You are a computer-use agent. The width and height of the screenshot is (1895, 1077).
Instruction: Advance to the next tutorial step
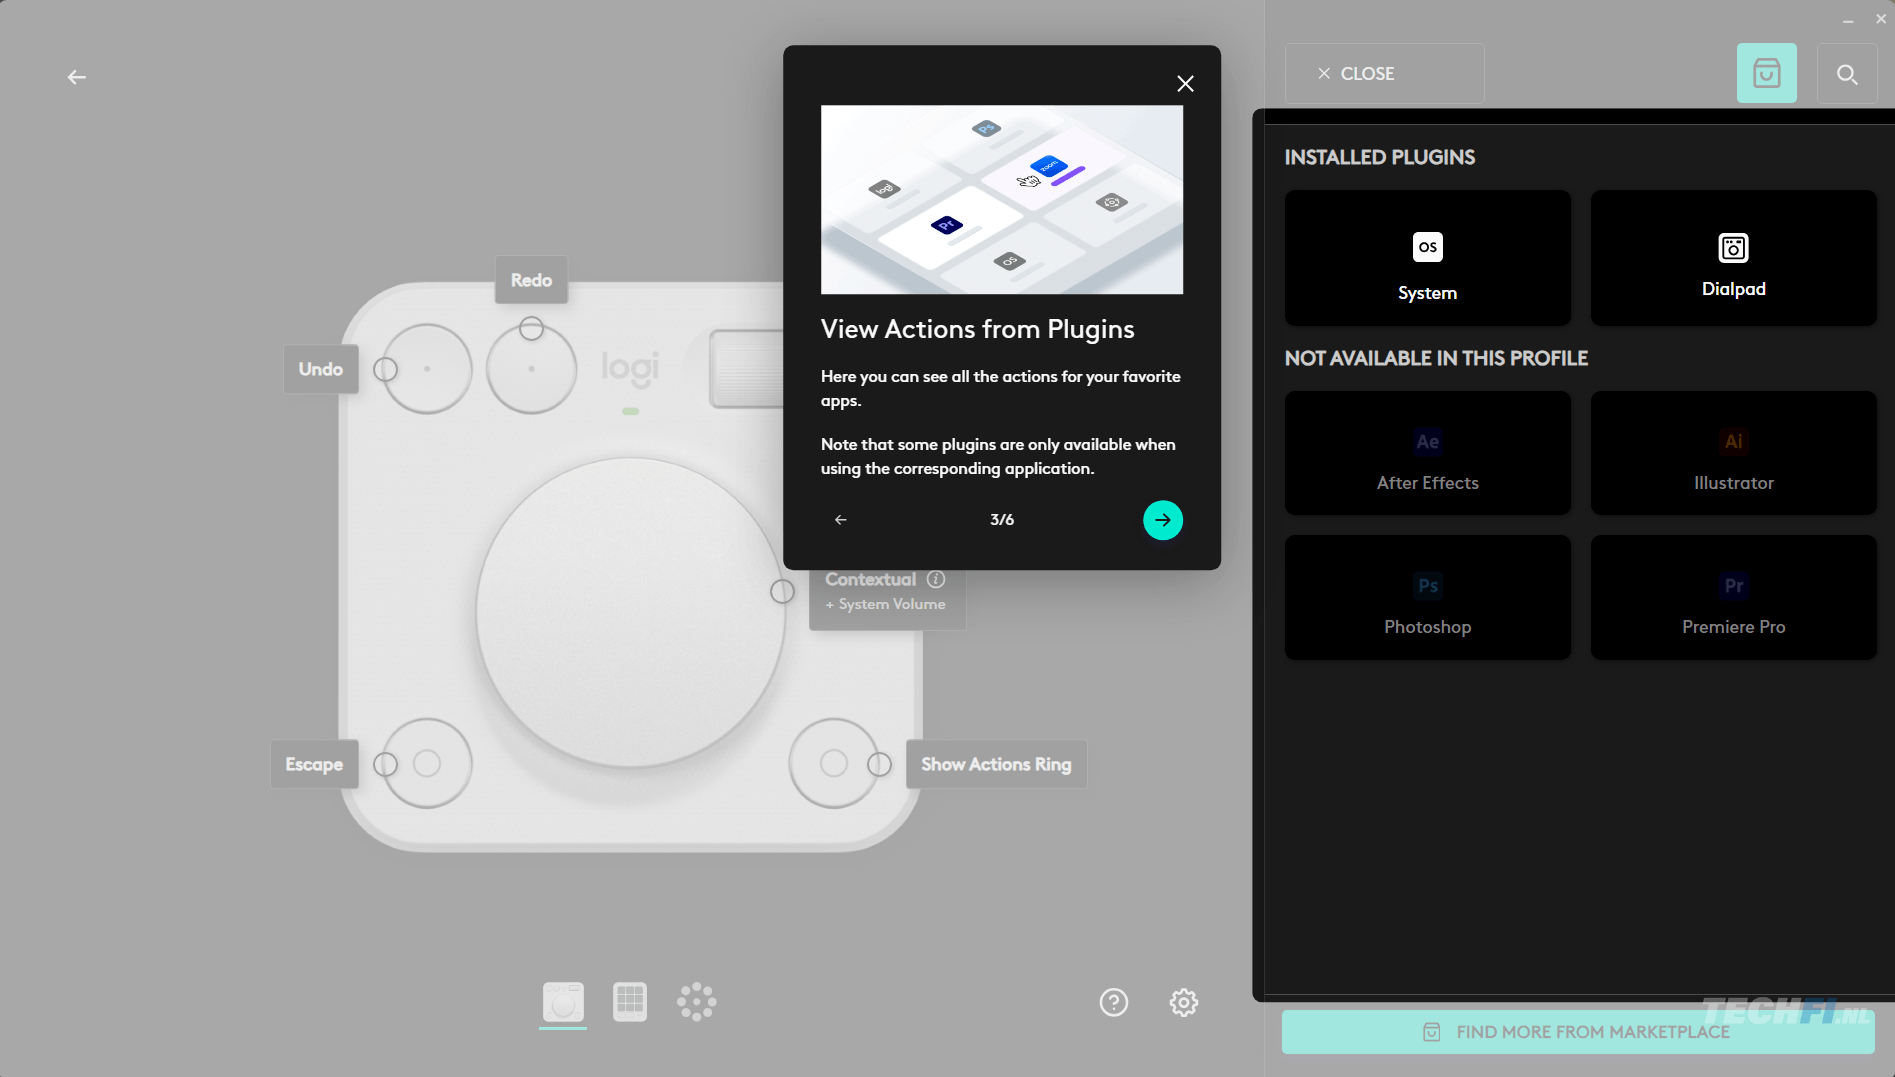coord(1162,519)
